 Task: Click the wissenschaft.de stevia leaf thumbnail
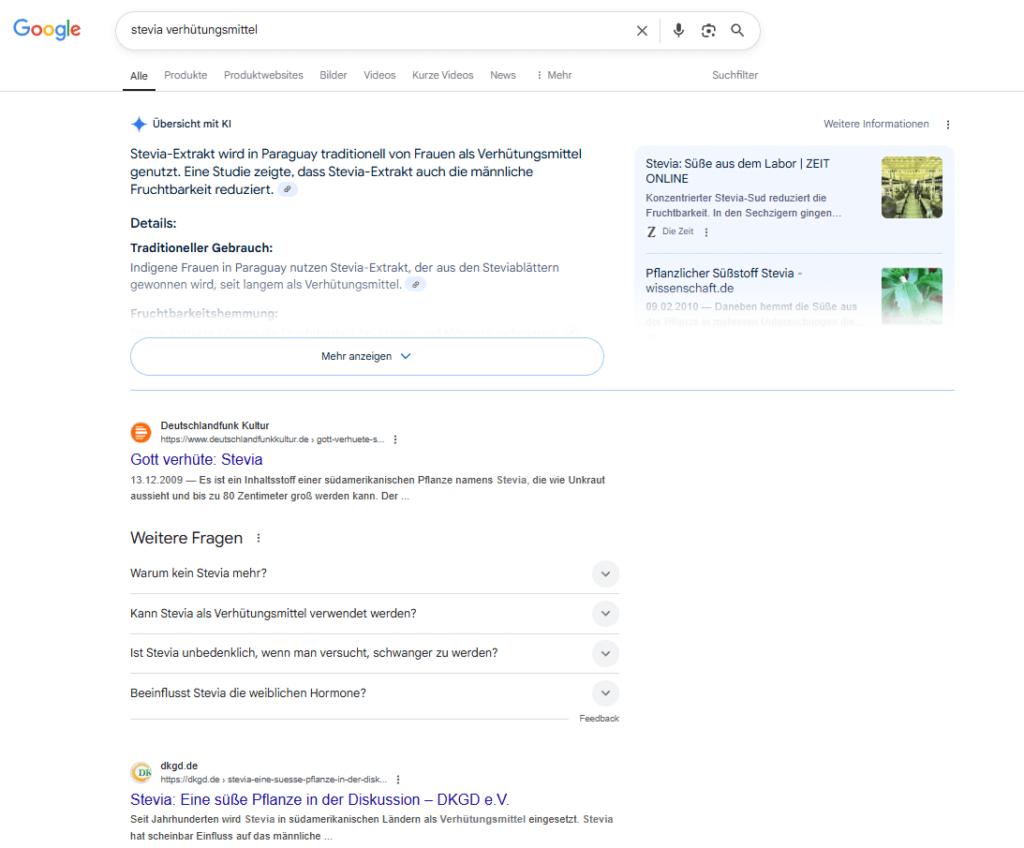pyautogui.click(x=912, y=295)
